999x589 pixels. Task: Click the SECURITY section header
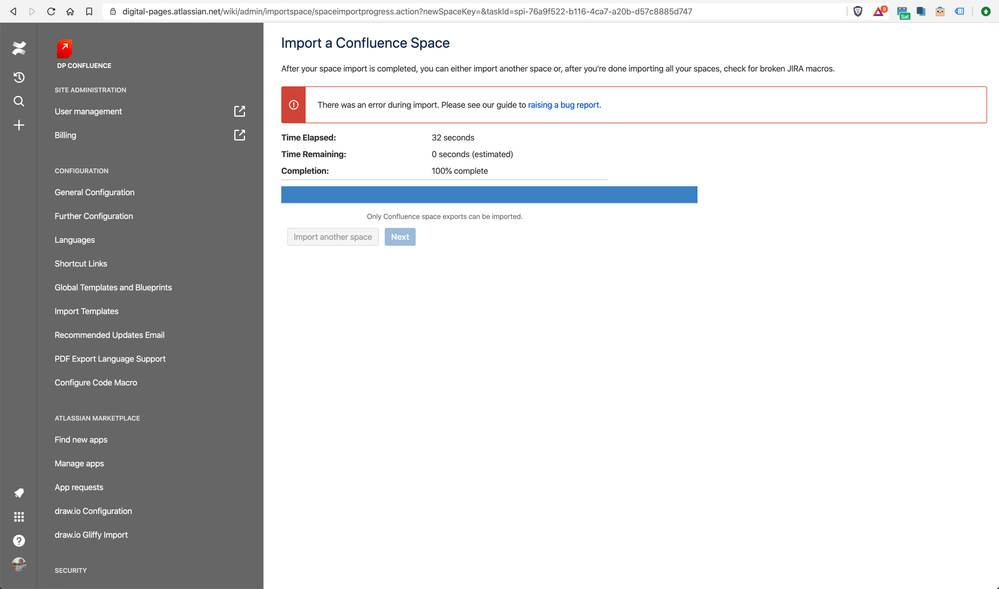(70, 571)
